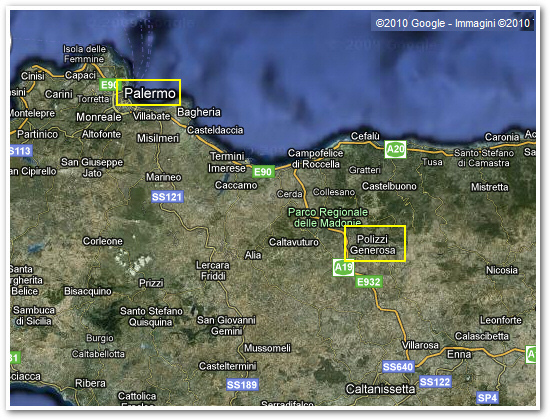Click the San Giovanni Gemini label
The image size is (550, 420).
click(226, 325)
